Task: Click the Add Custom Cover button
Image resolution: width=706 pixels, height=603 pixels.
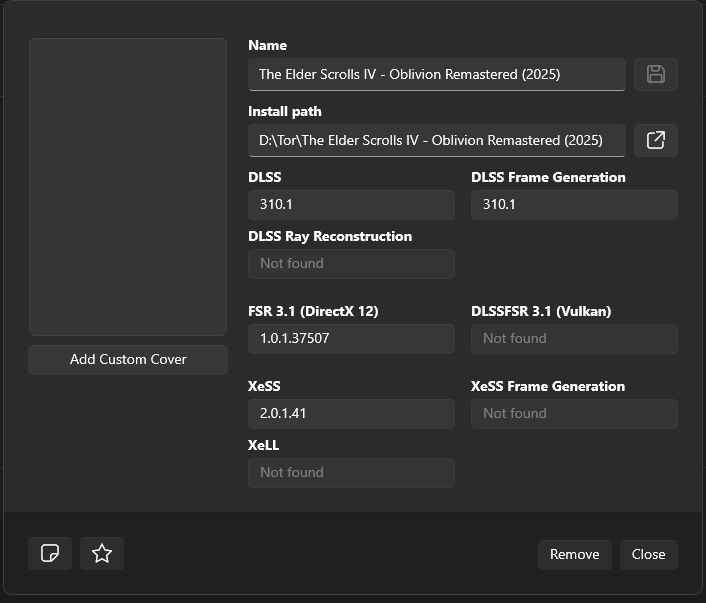Action: click(128, 360)
